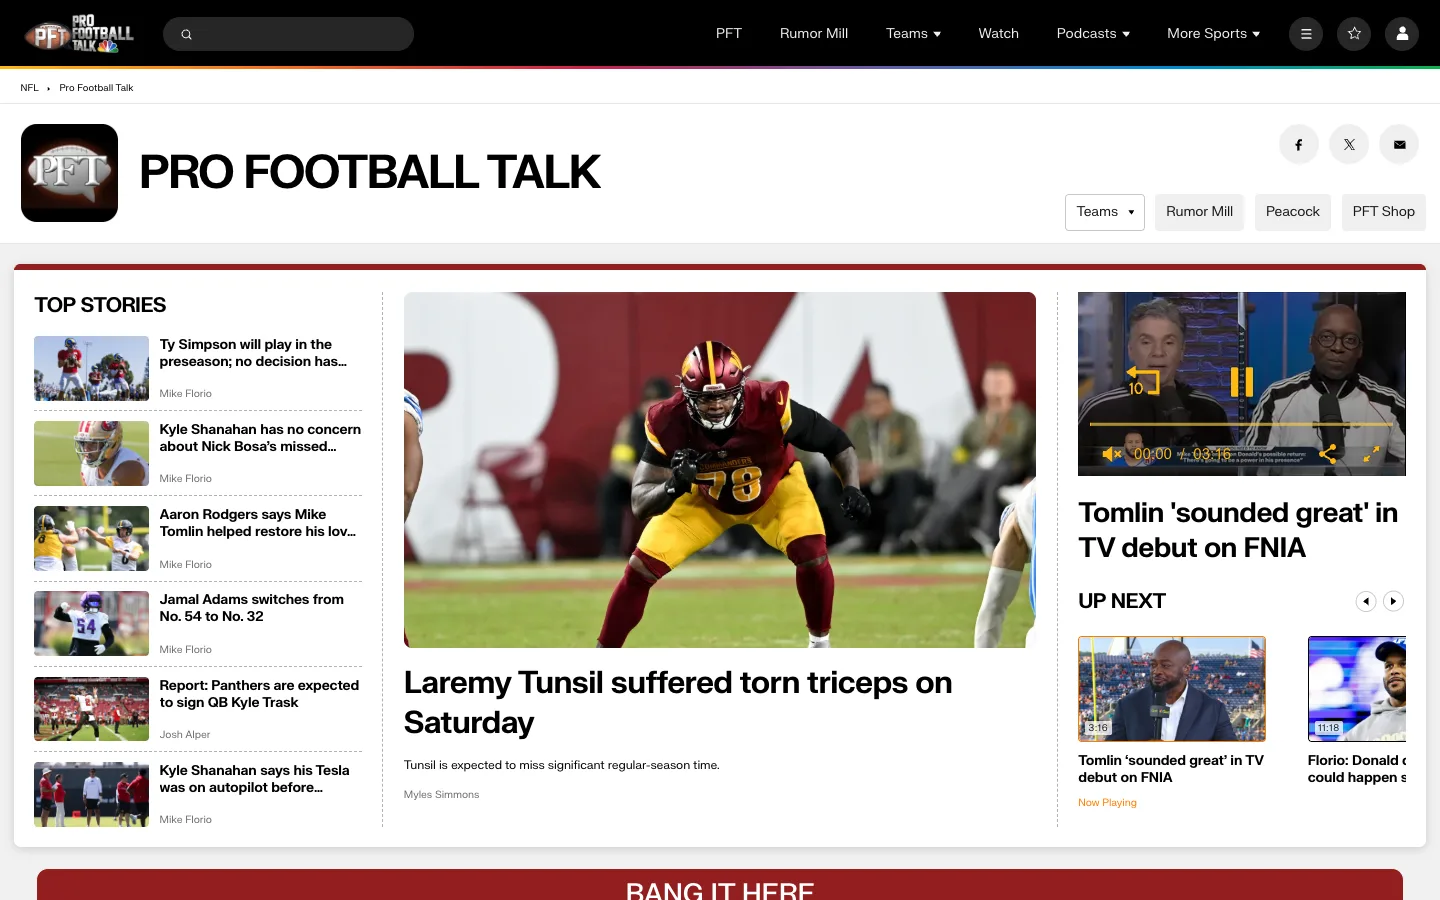Open favorites star icon

[x=1354, y=34]
